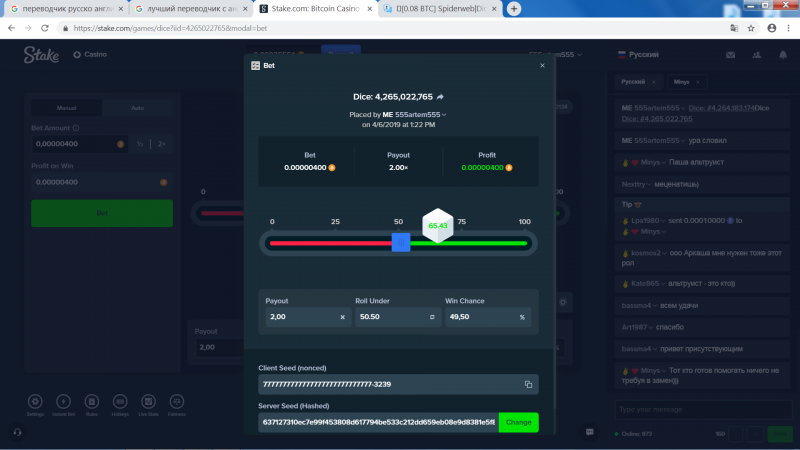Open the 555artem555 account dropdown in header
The image size is (800, 450).
tap(555, 55)
